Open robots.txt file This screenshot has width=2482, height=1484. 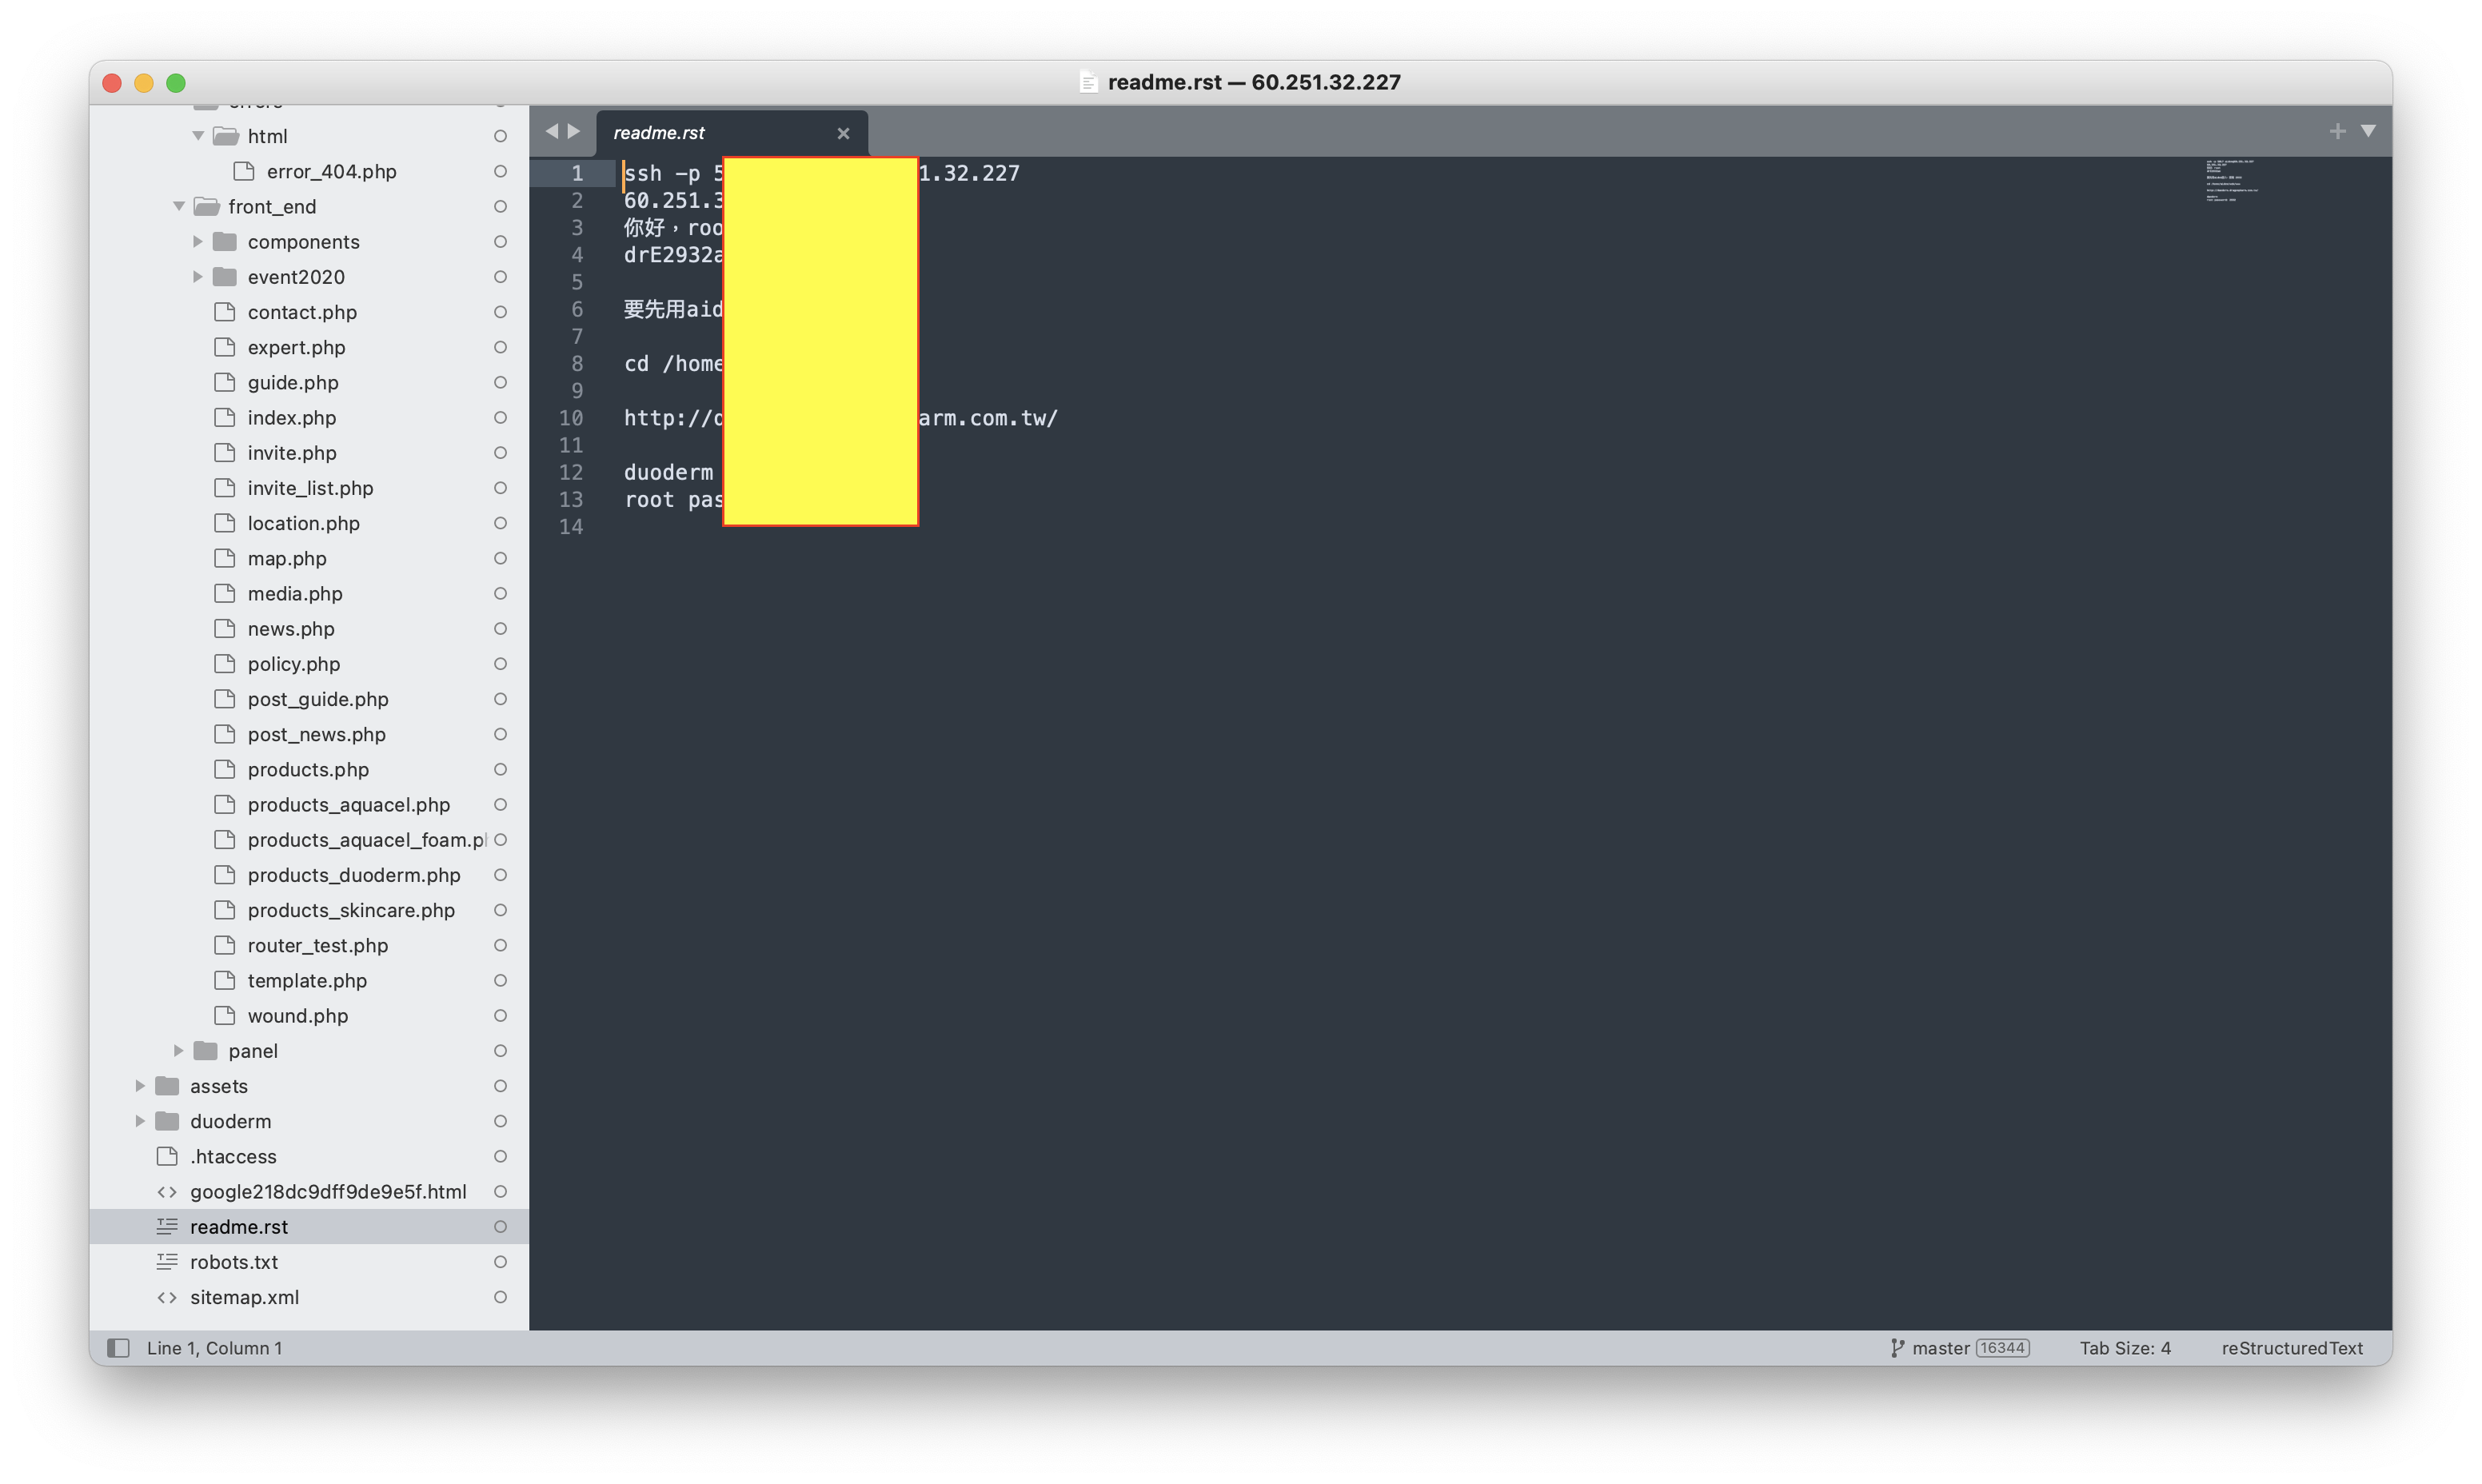point(234,1261)
